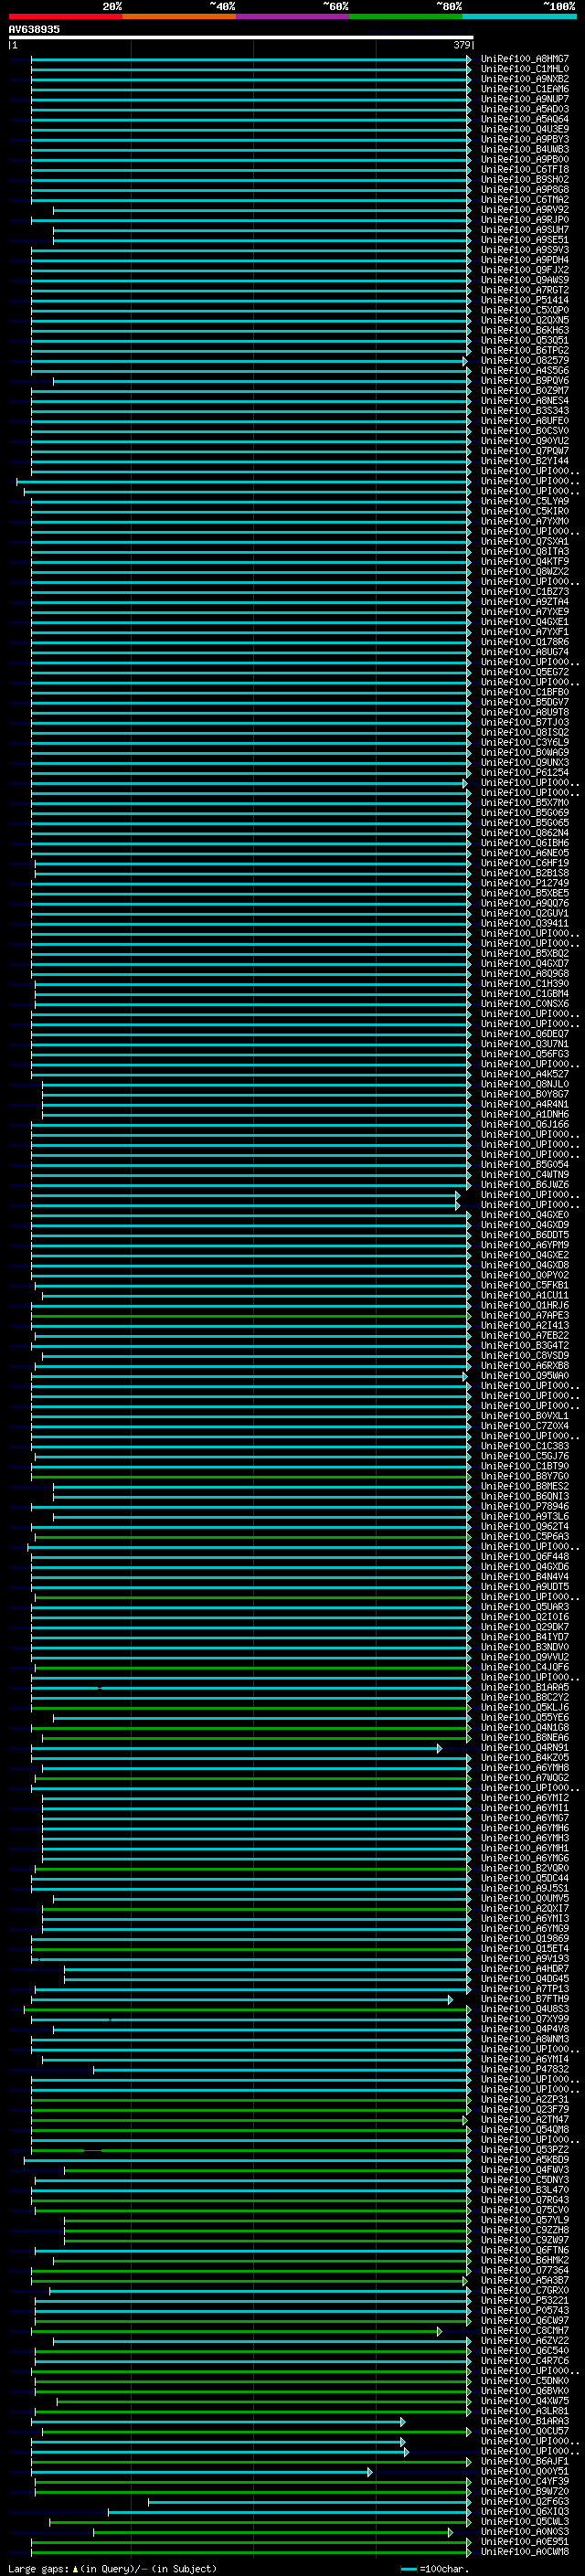Screen dimensions: 585x2576
Task: Select hit label UniRef100_P53221
Action: point(525,2301)
